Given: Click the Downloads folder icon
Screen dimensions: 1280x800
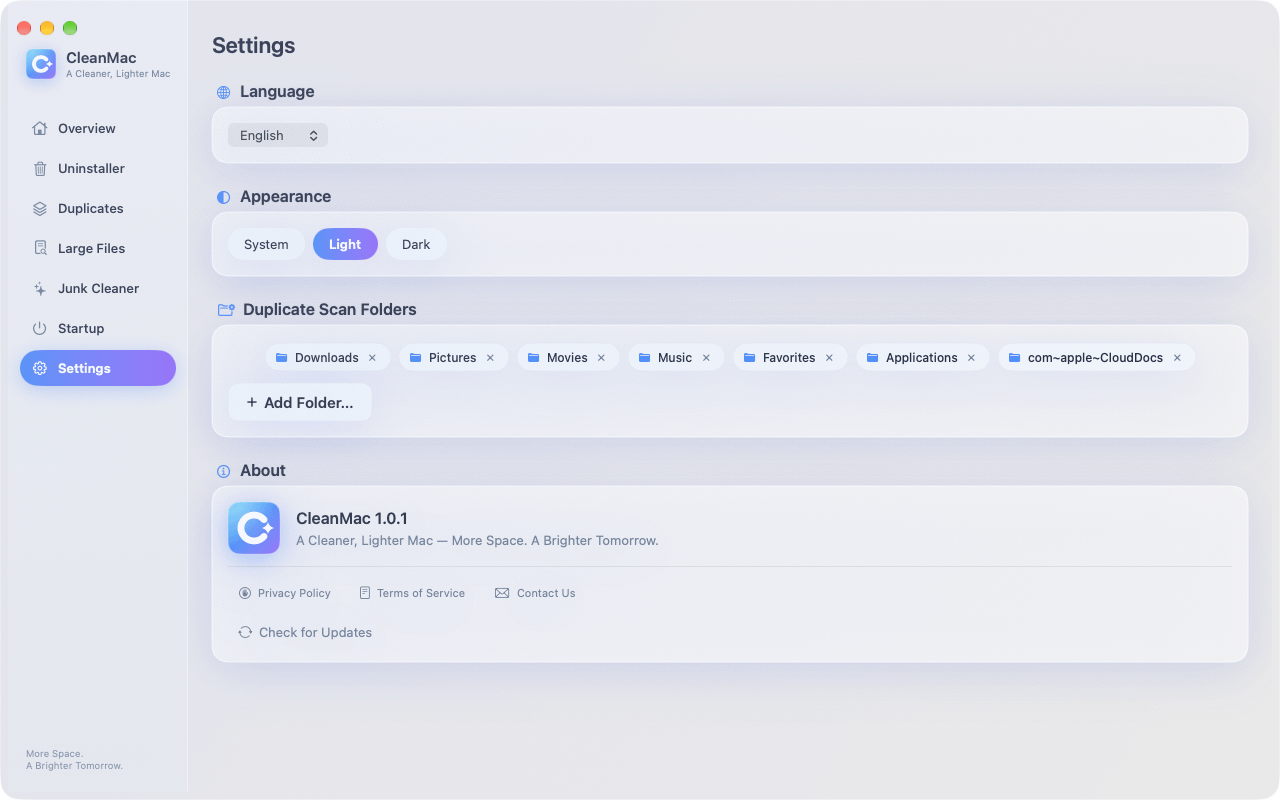Looking at the screenshot, I should tap(282, 358).
